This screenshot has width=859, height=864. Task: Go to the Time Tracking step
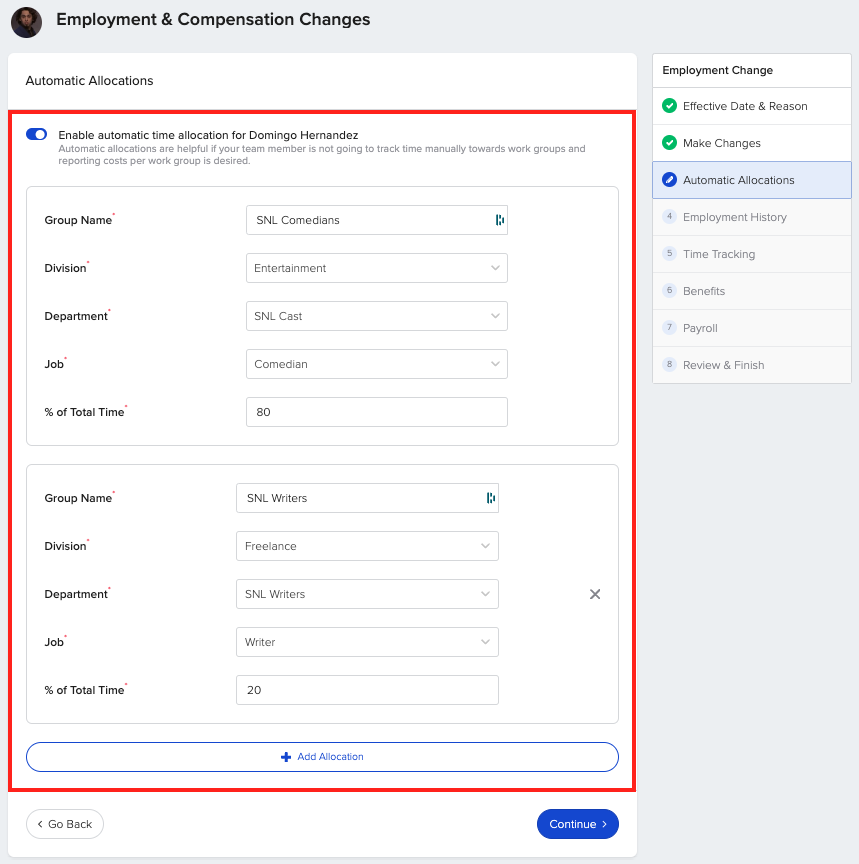pyautogui.click(x=718, y=254)
